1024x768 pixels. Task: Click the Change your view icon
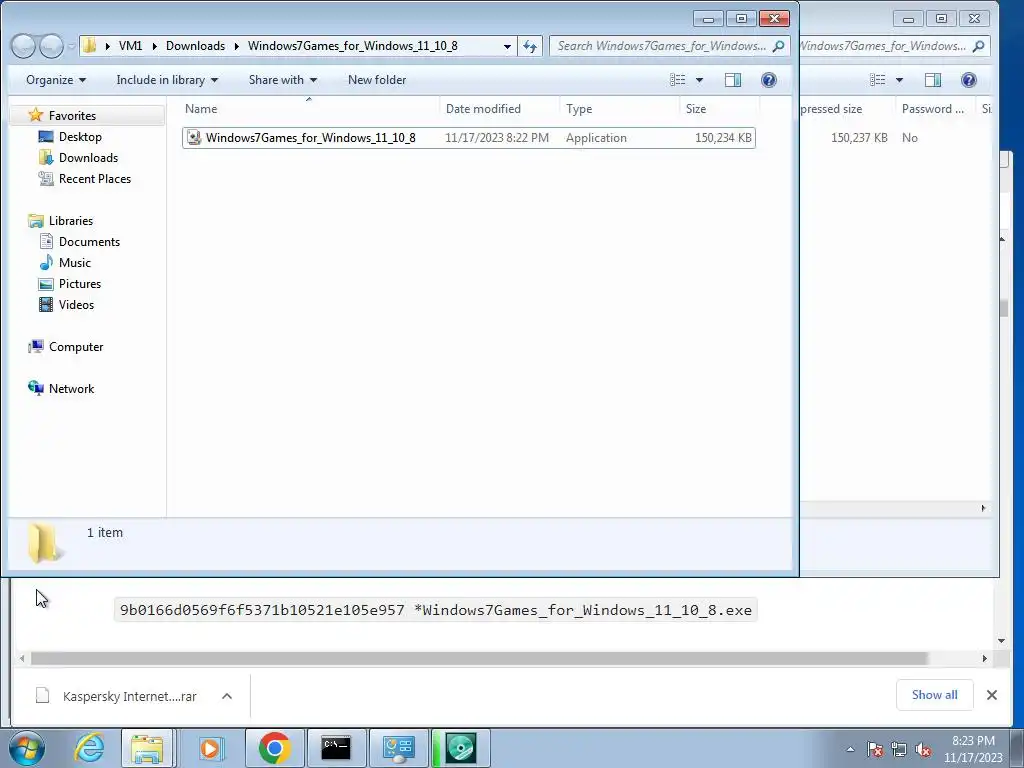pyautogui.click(x=678, y=80)
